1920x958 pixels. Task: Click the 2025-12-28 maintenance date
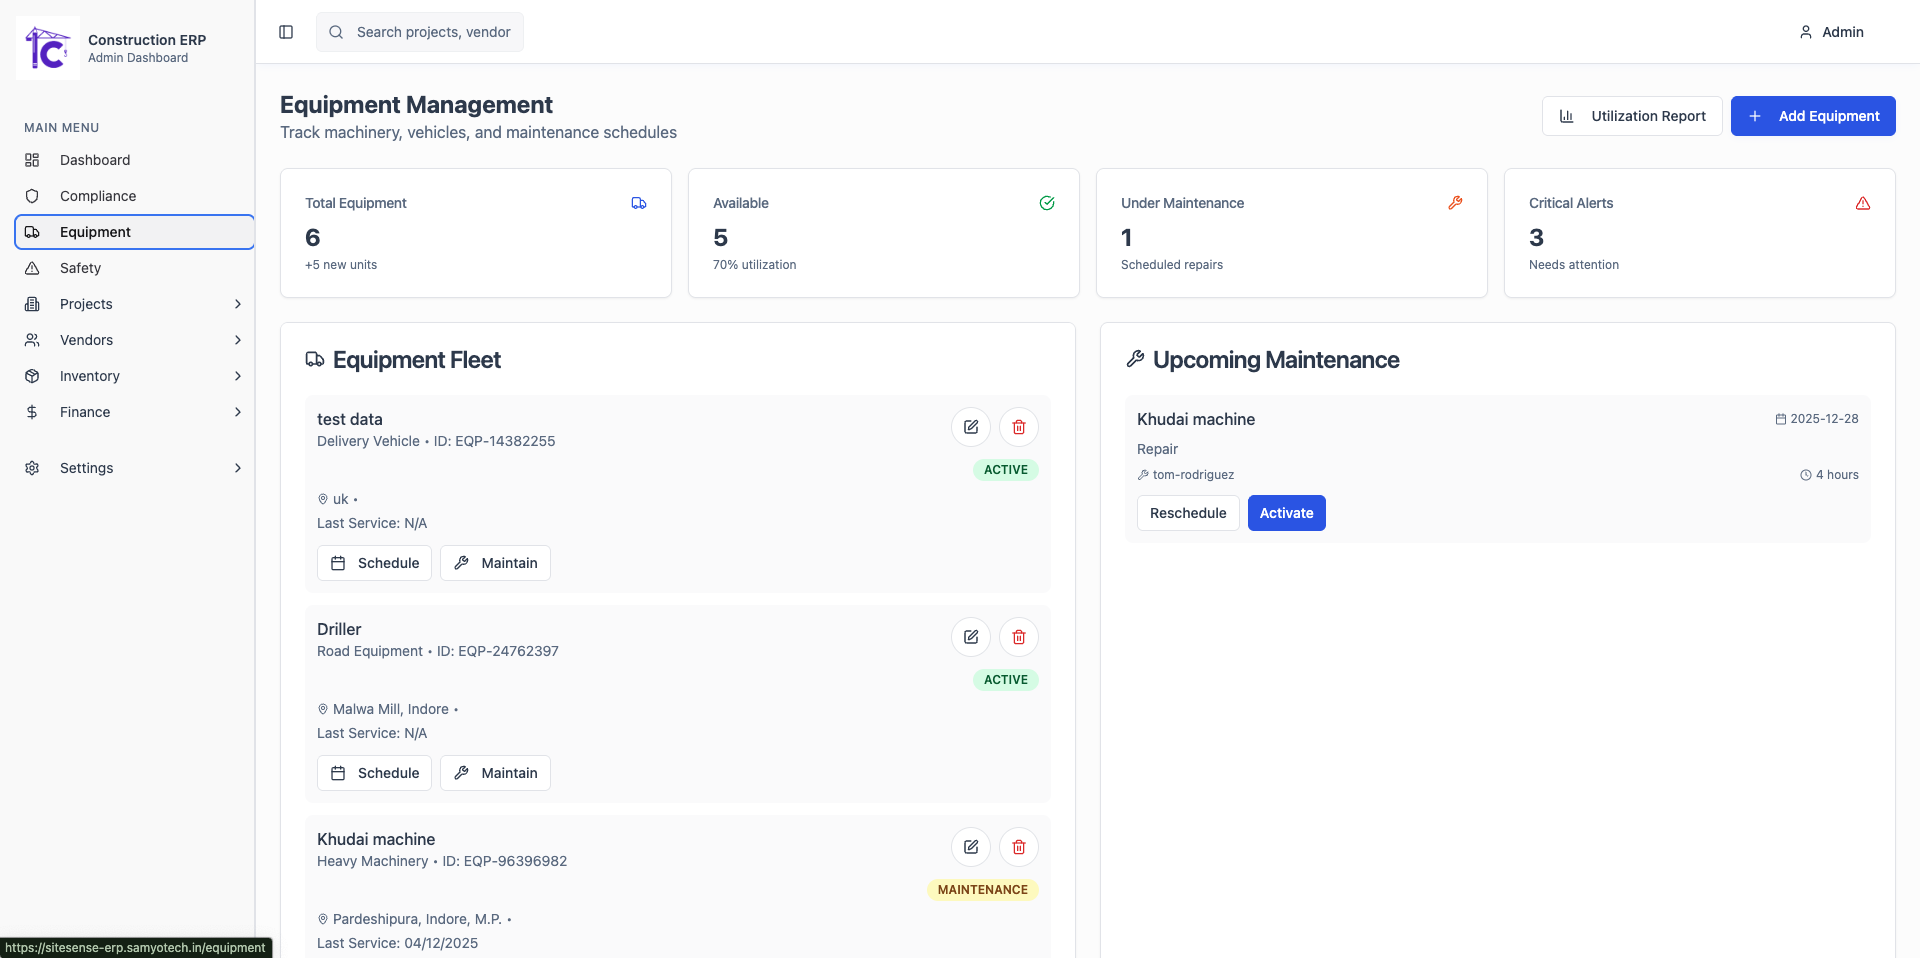coord(1824,419)
